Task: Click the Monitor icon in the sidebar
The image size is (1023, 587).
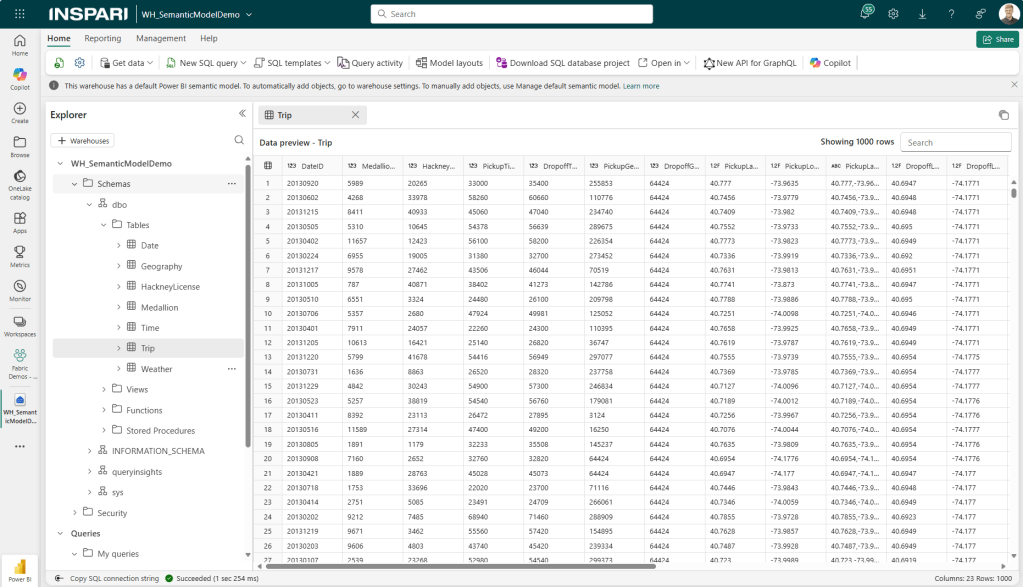Action: pos(20,289)
